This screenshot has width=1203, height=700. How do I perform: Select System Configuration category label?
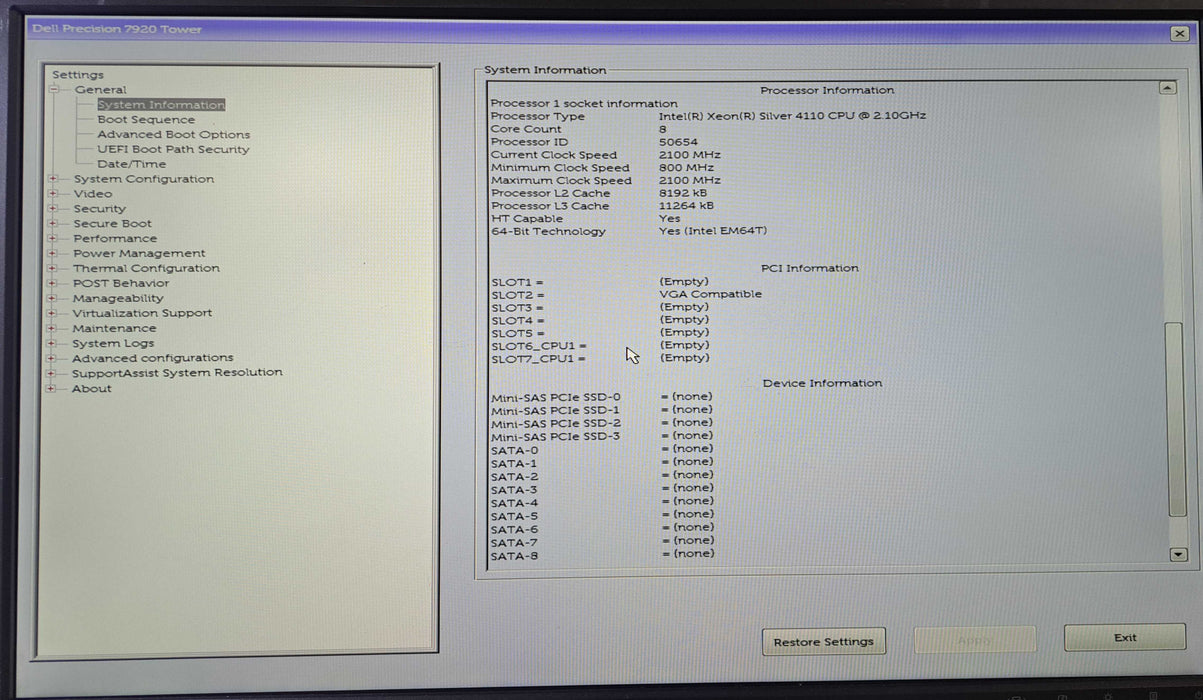pos(144,180)
